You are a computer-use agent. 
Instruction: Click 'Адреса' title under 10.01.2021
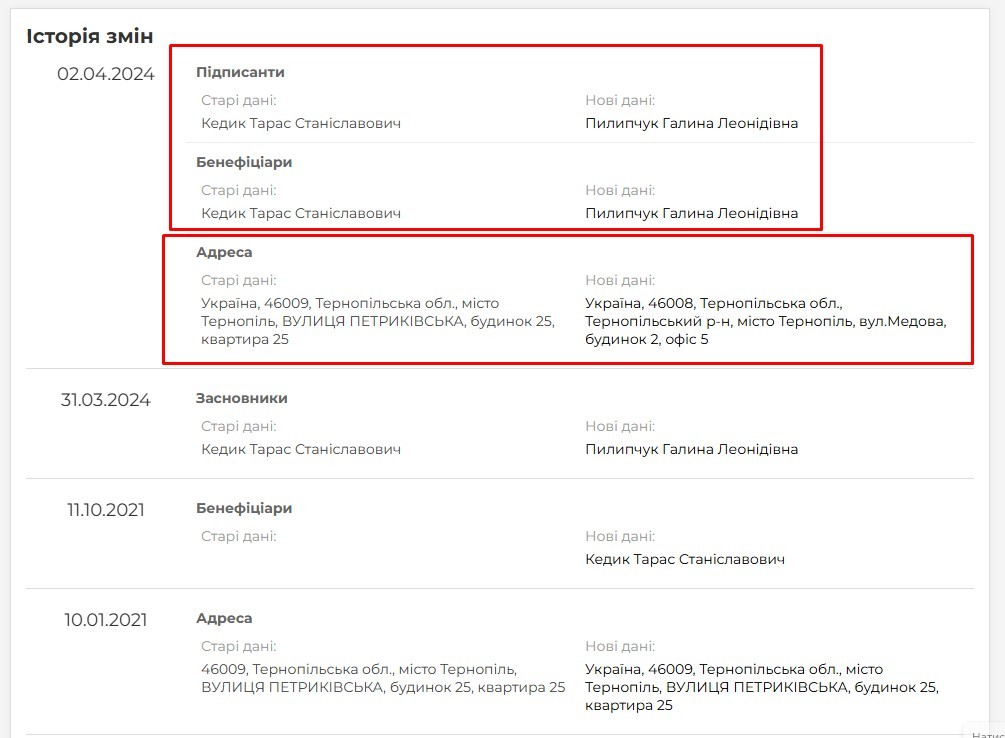click(224, 619)
